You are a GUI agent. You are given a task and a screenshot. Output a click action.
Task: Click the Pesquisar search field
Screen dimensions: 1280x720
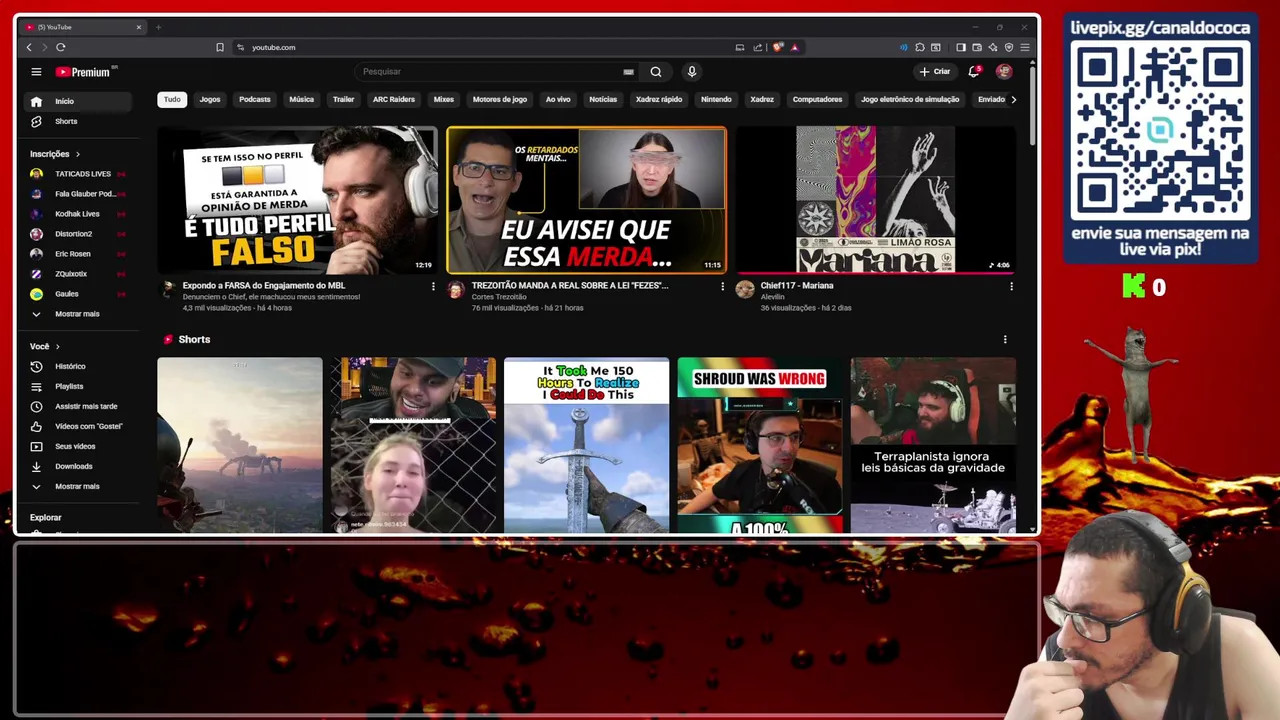tap(490, 72)
